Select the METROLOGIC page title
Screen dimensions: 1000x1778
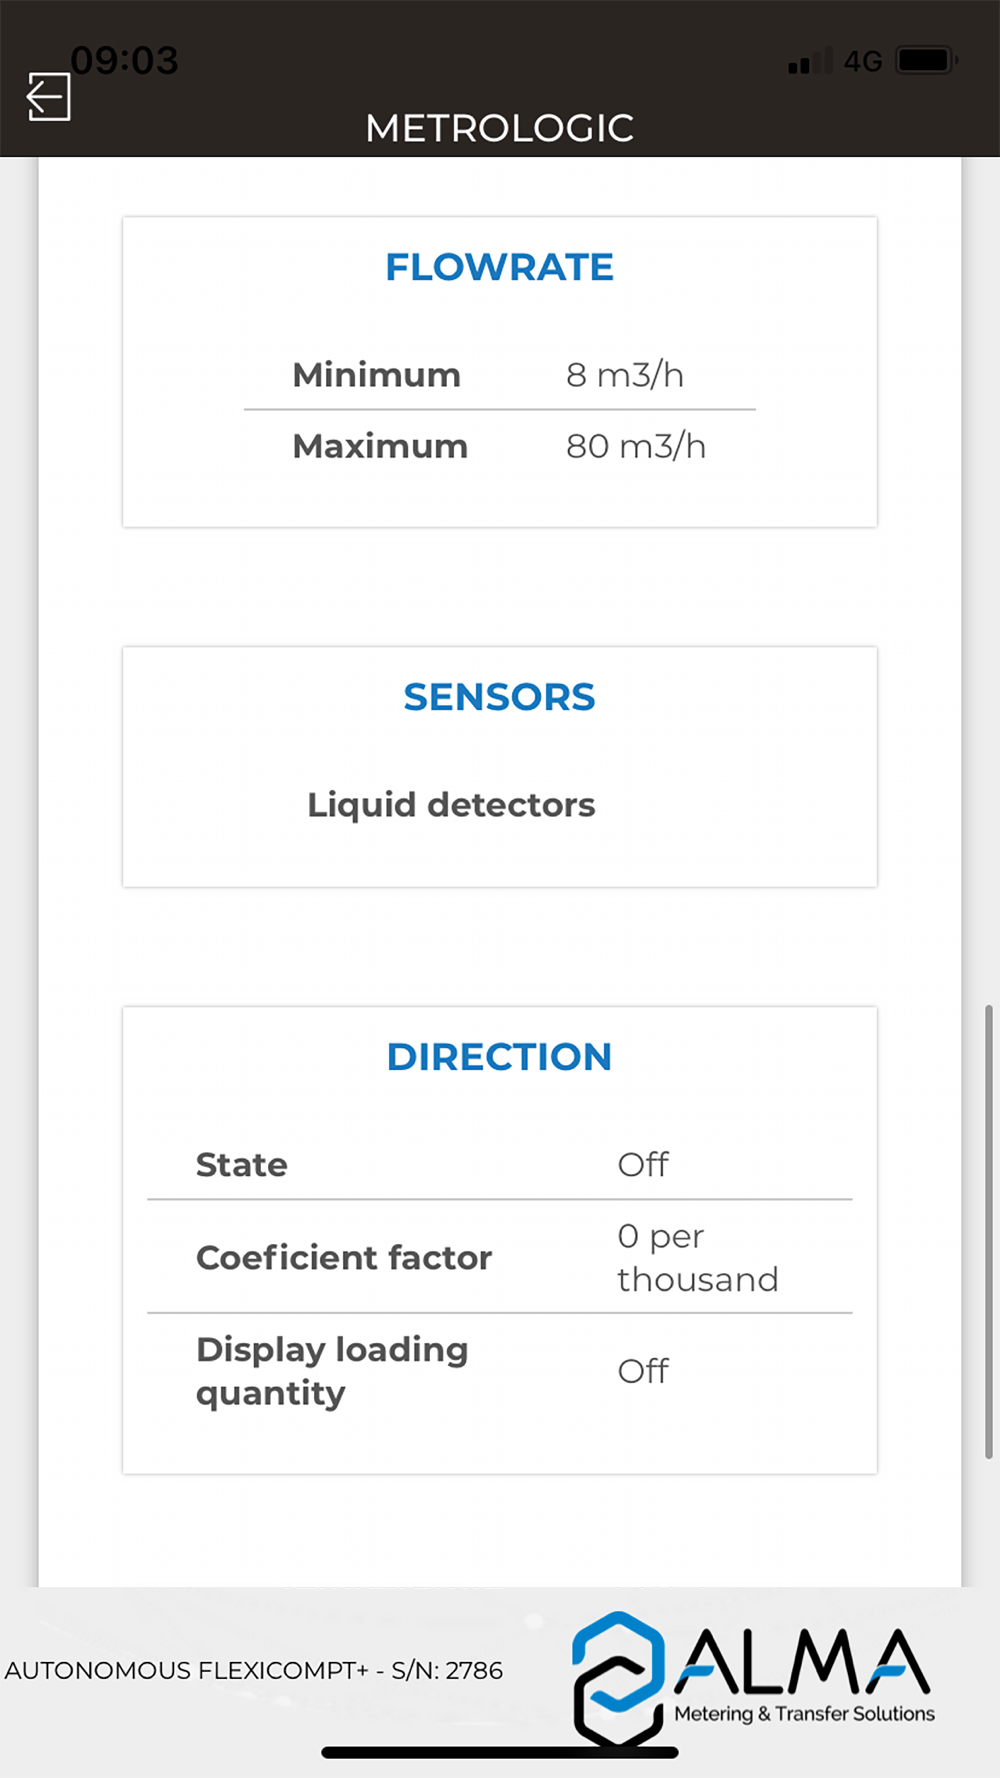click(x=499, y=128)
